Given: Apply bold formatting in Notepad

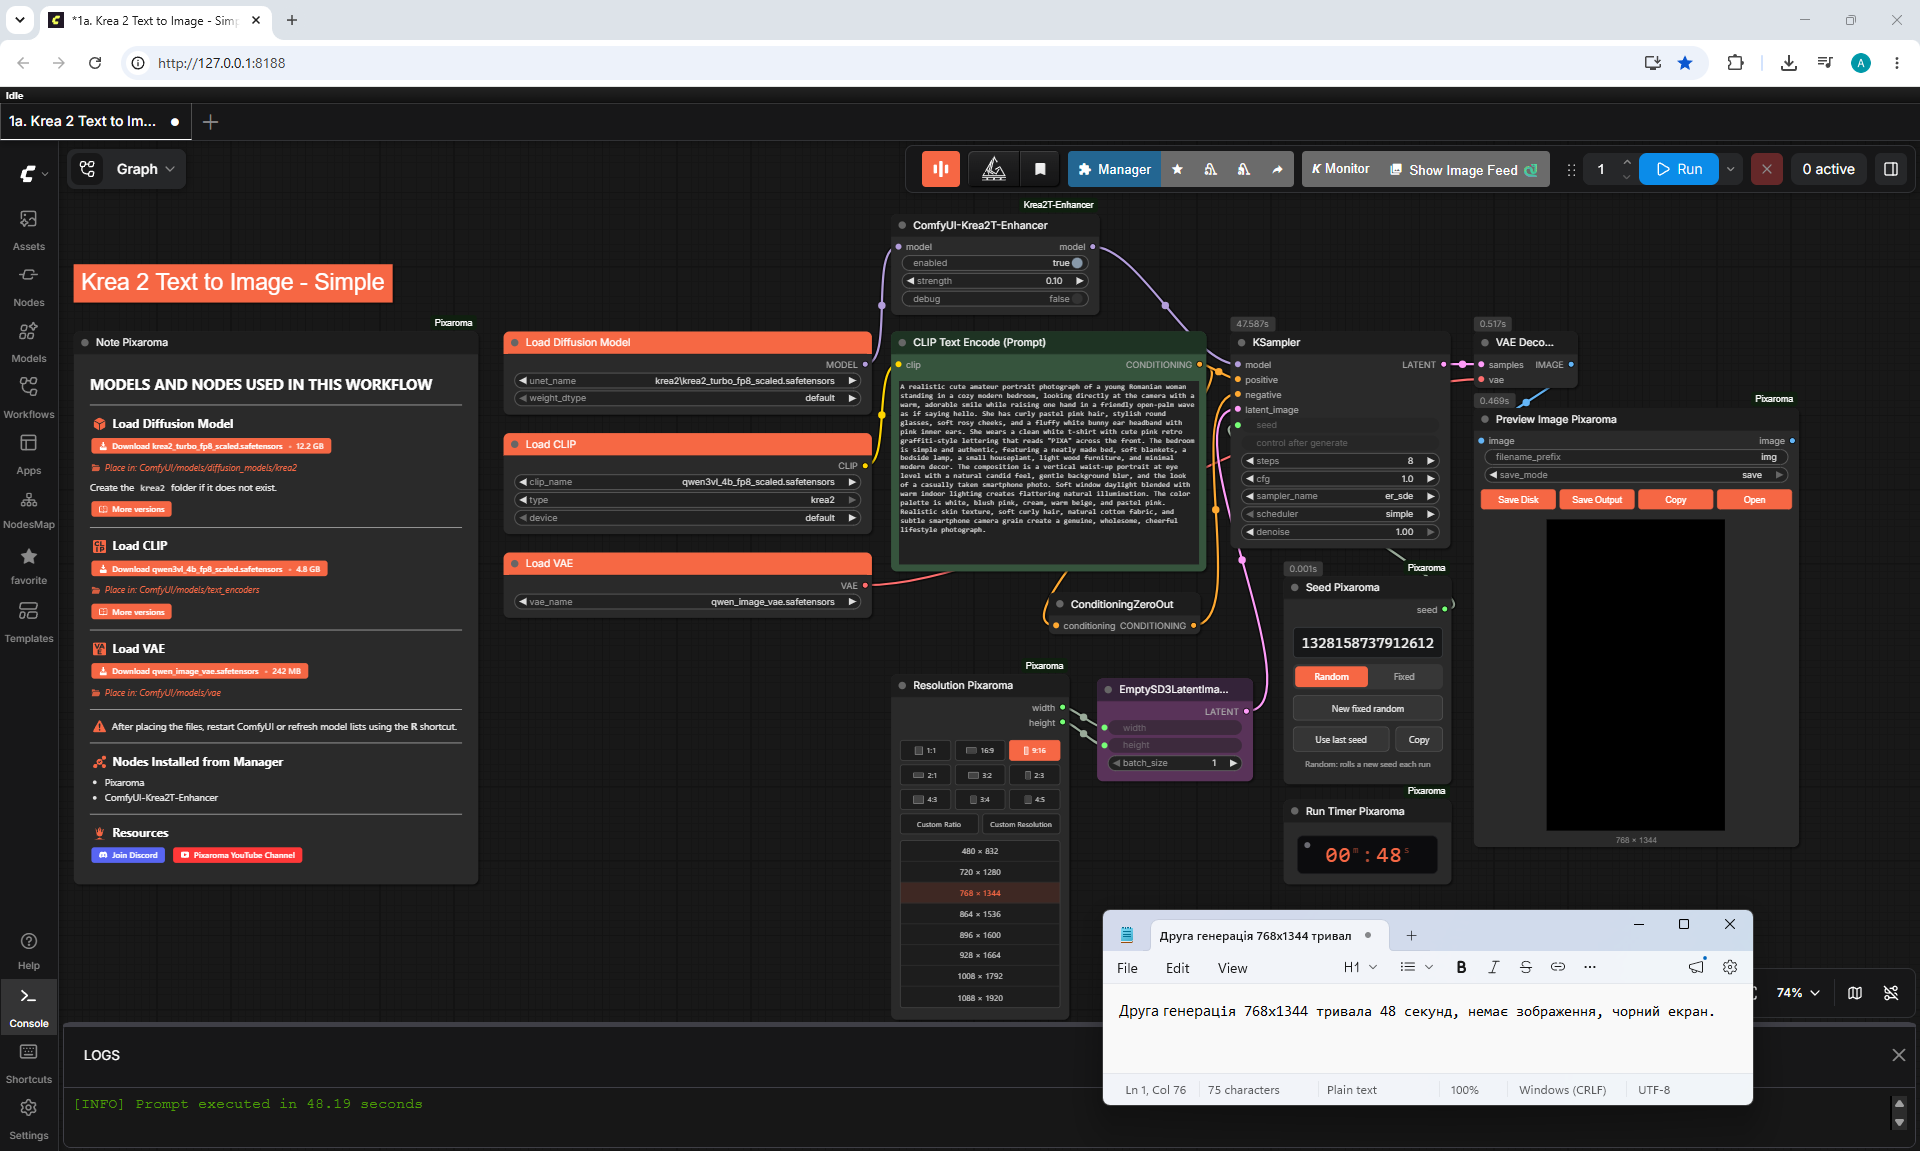Looking at the screenshot, I should (1461, 967).
